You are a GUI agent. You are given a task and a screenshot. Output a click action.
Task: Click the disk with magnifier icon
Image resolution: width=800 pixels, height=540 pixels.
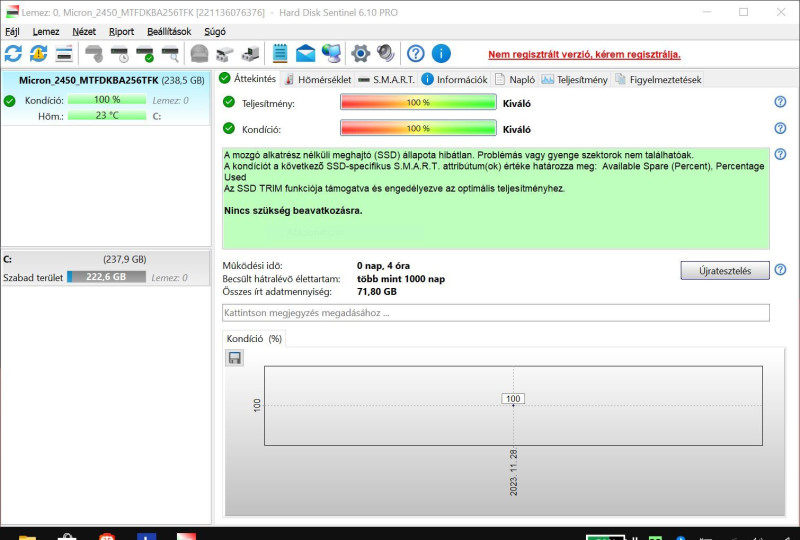click(x=170, y=53)
